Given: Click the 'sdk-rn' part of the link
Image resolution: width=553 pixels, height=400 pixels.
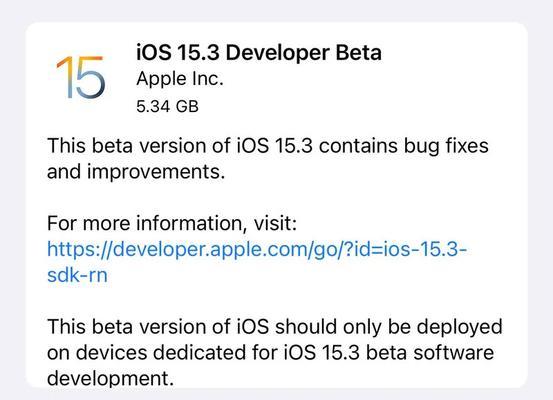Looking at the screenshot, I should pyautogui.click(x=77, y=275).
